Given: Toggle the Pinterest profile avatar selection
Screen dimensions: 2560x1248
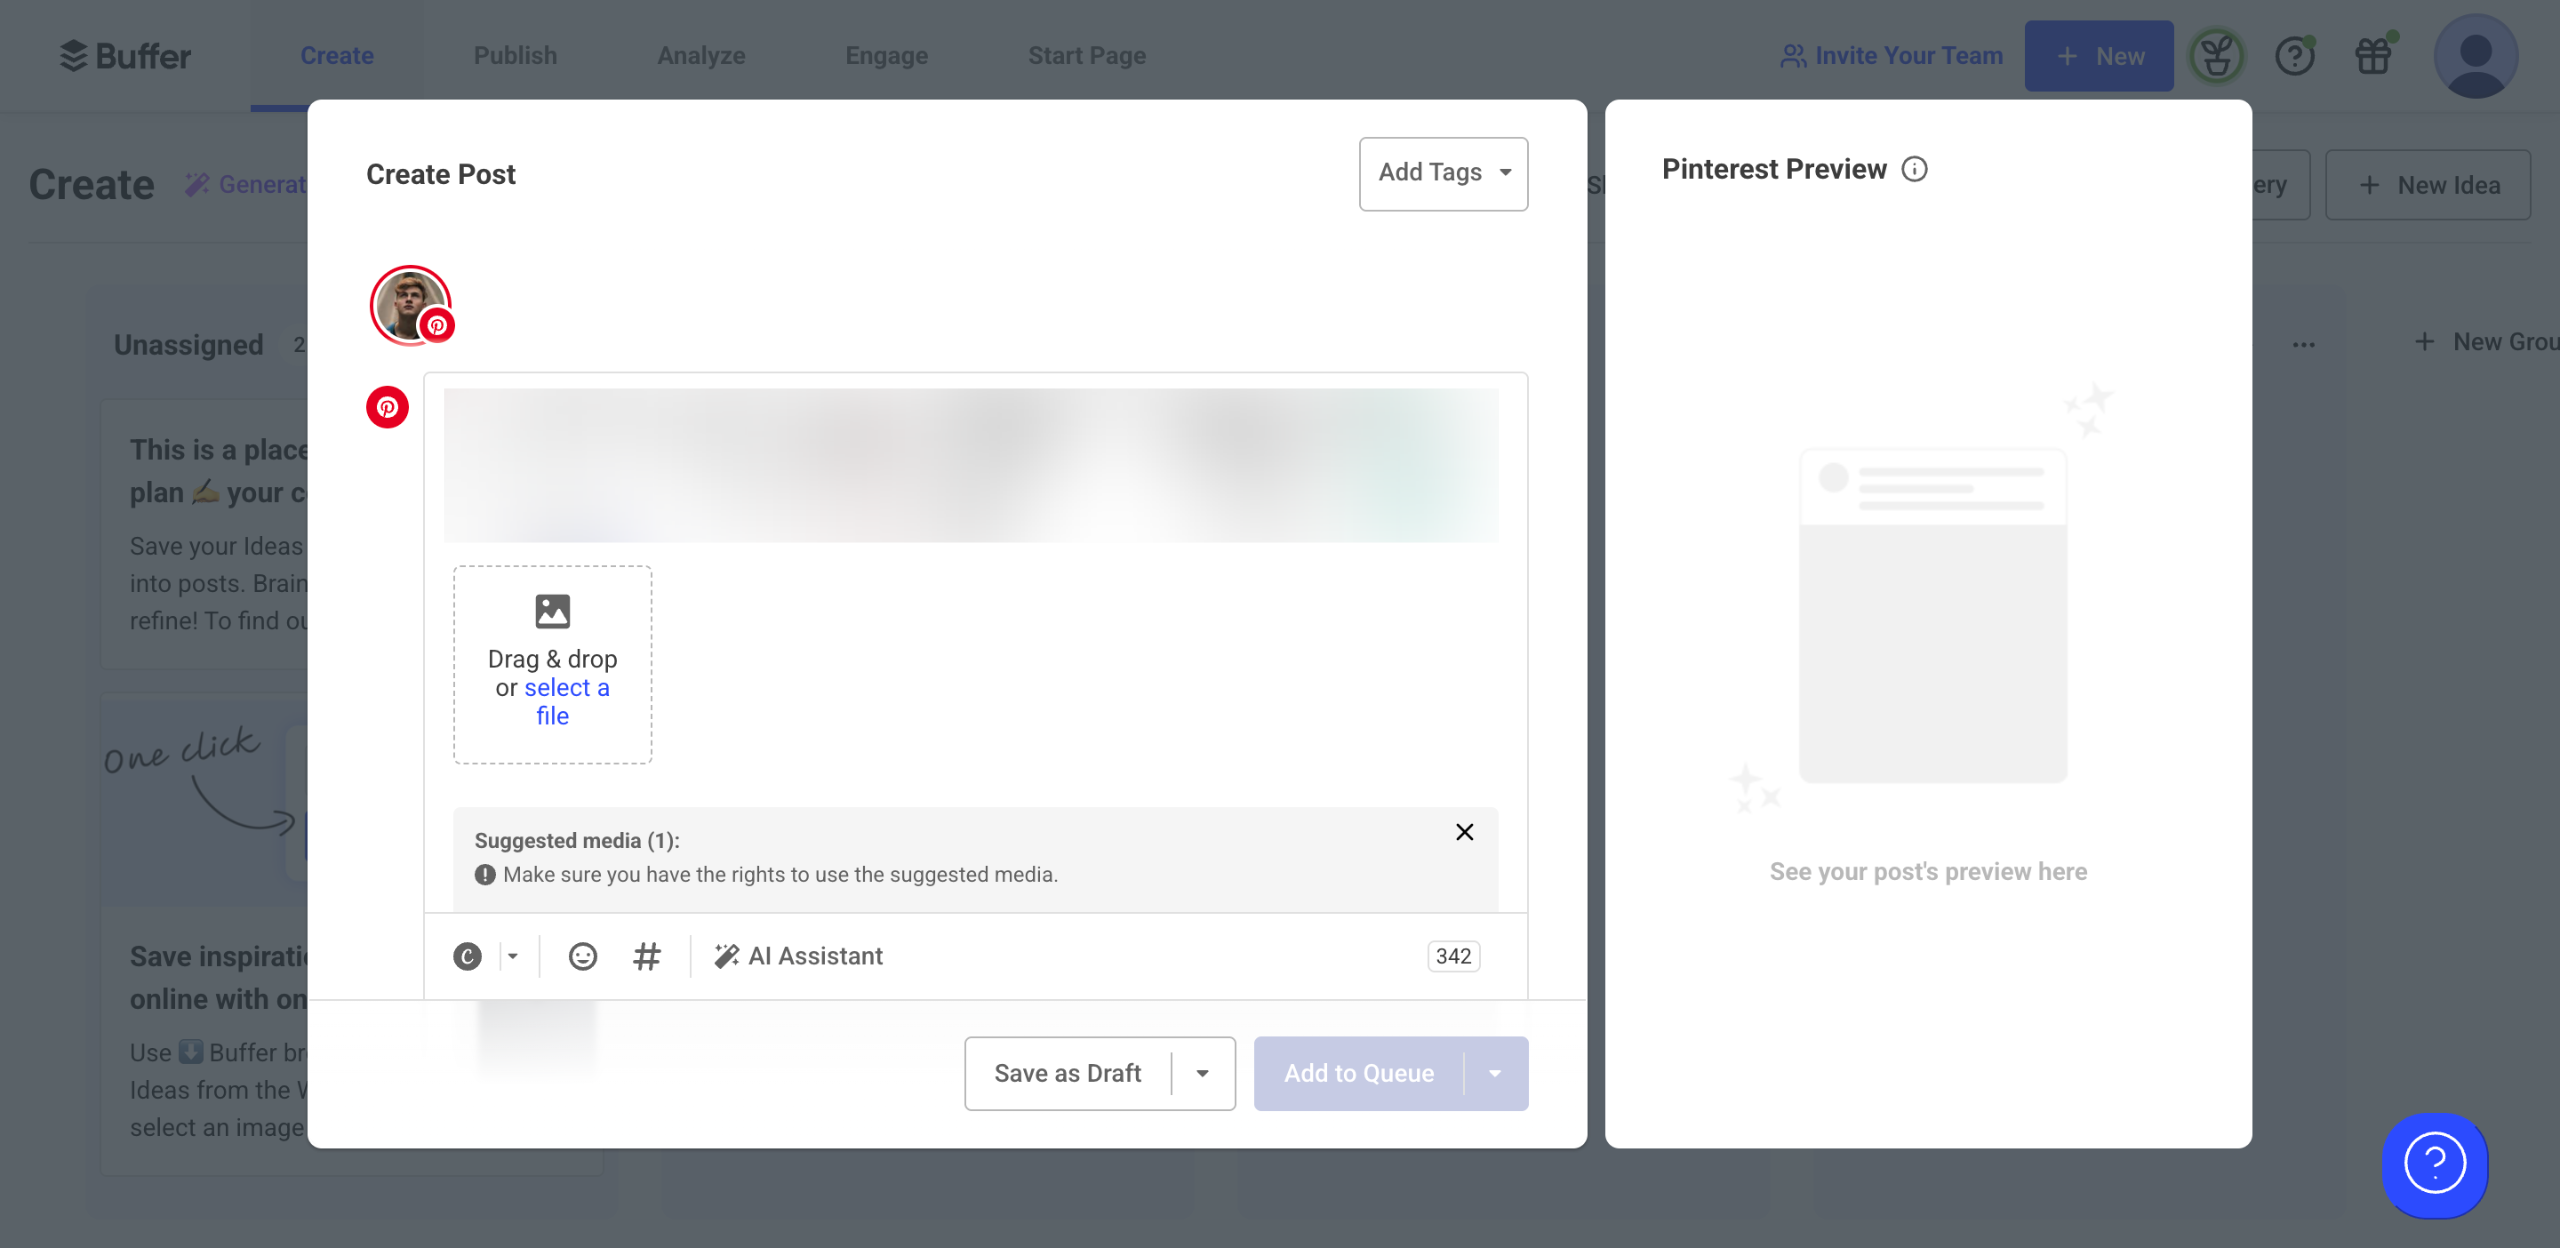Looking at the screenshot, I should pyautogui.click(x=410, y=305).
